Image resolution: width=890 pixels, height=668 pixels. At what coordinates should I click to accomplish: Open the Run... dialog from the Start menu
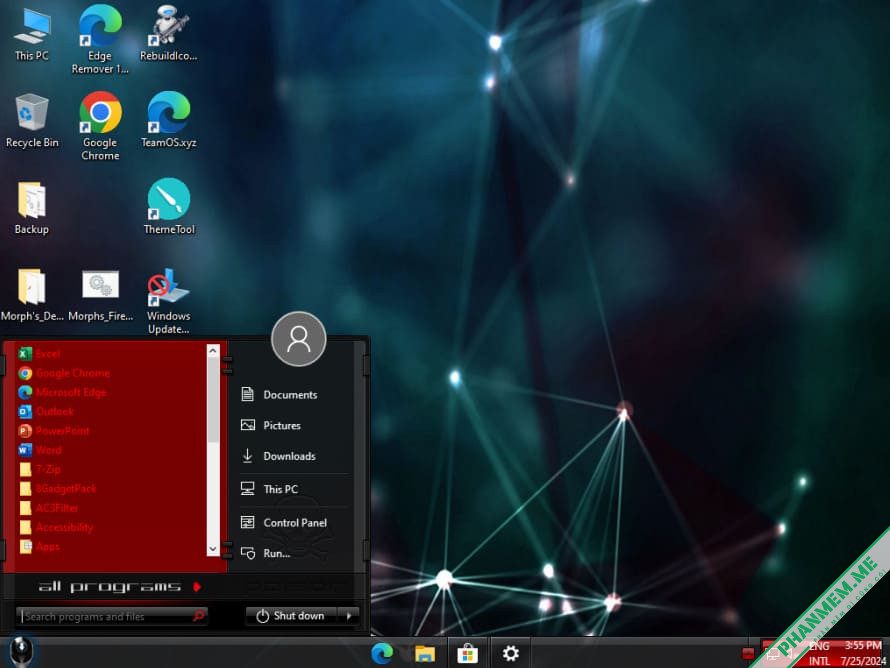tap(265, 553)
